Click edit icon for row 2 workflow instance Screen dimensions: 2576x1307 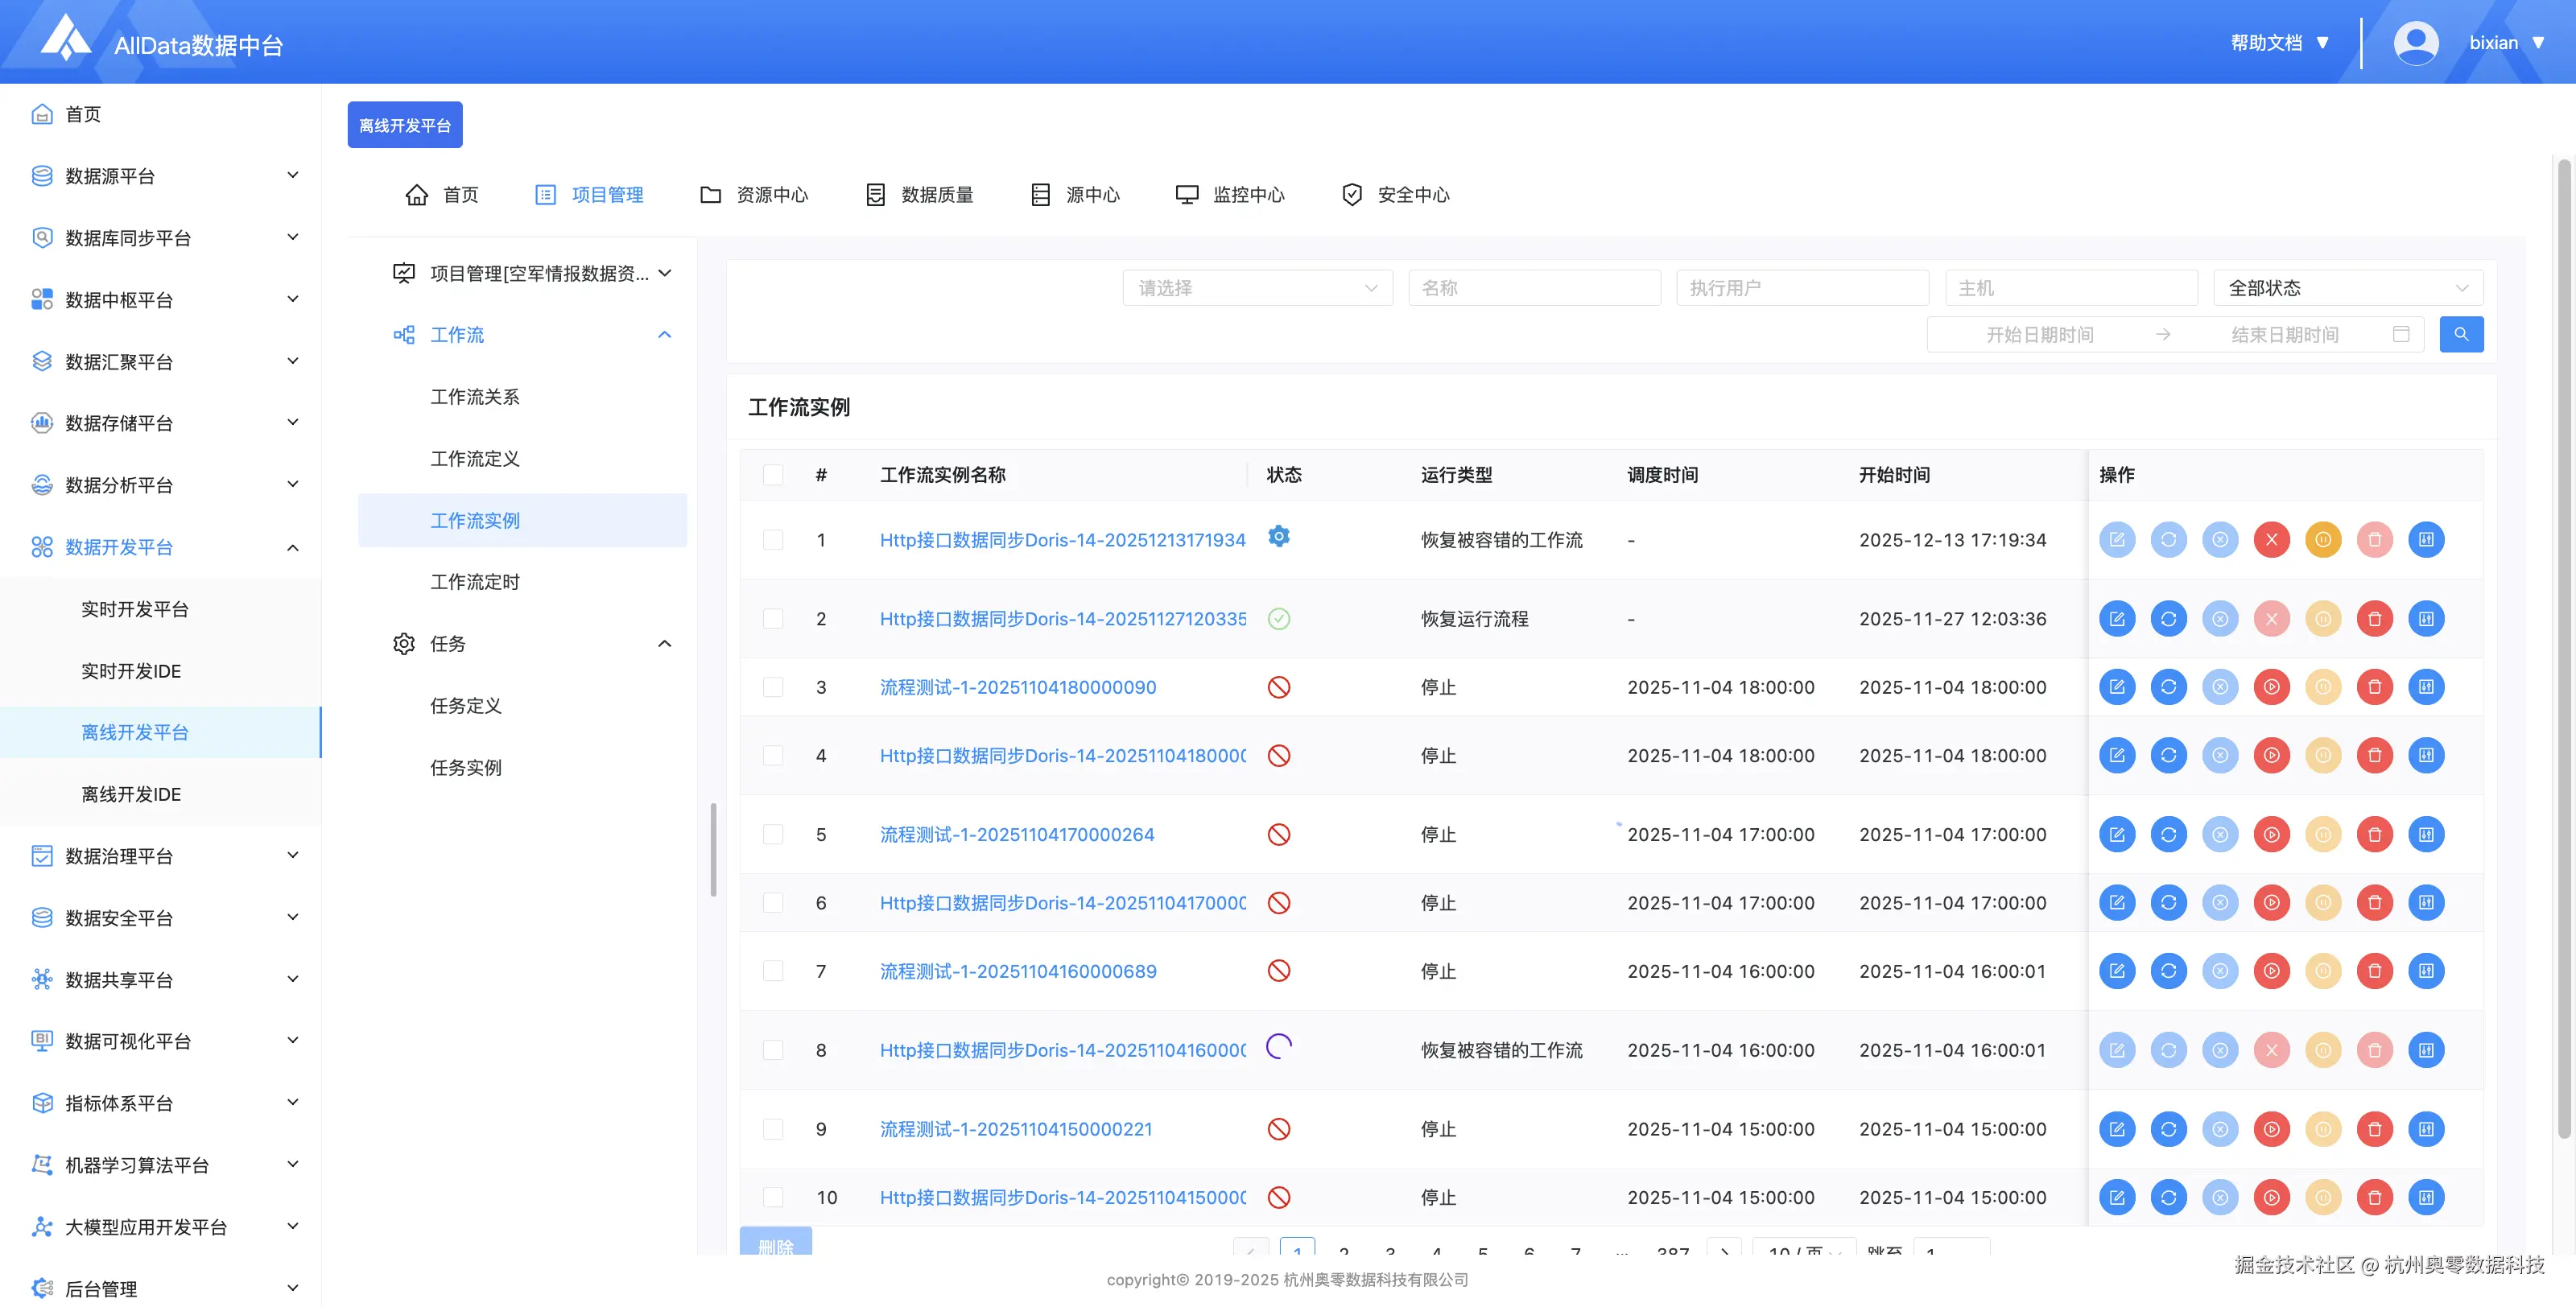[x=2116, y=619]
